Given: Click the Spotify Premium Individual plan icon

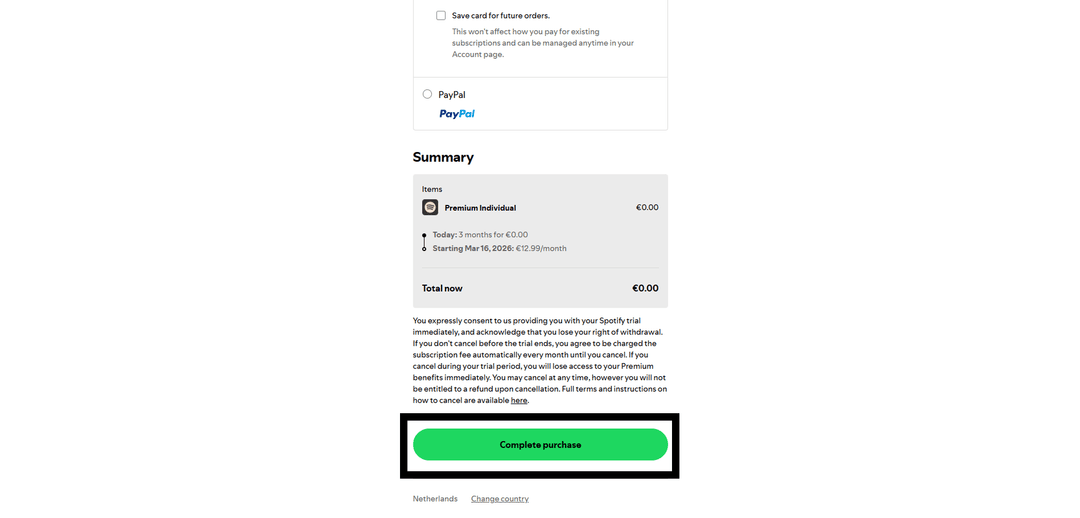Looking at the screenshot, I should [430, 207].
